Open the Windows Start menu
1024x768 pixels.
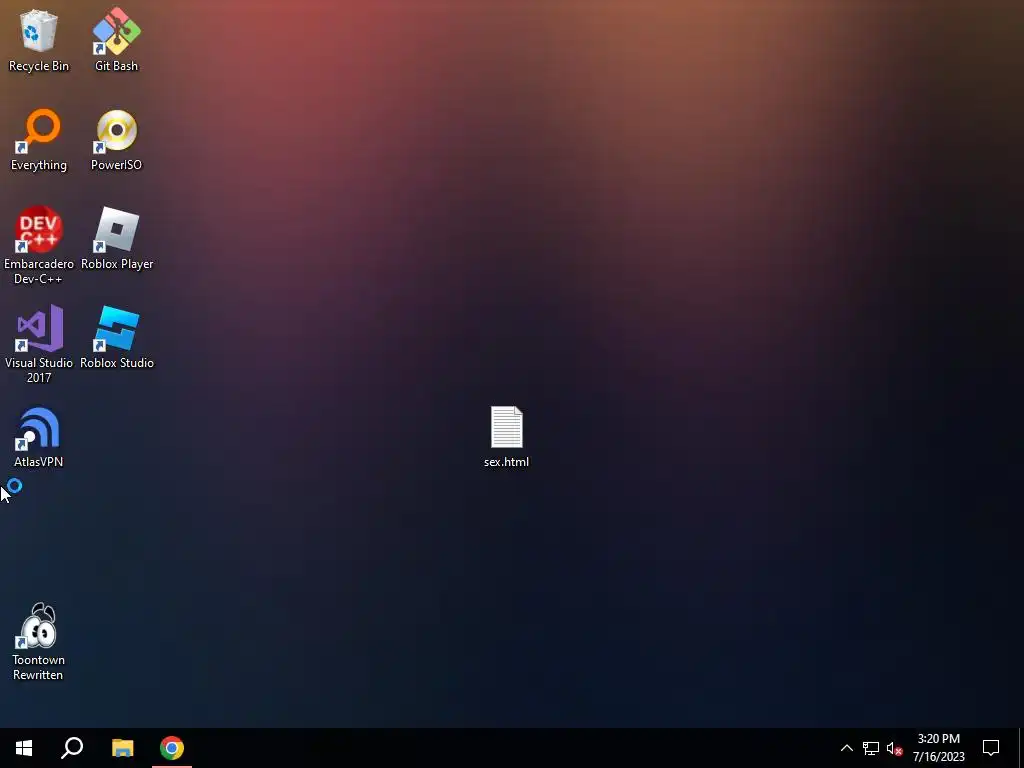[x=24, y=748]
